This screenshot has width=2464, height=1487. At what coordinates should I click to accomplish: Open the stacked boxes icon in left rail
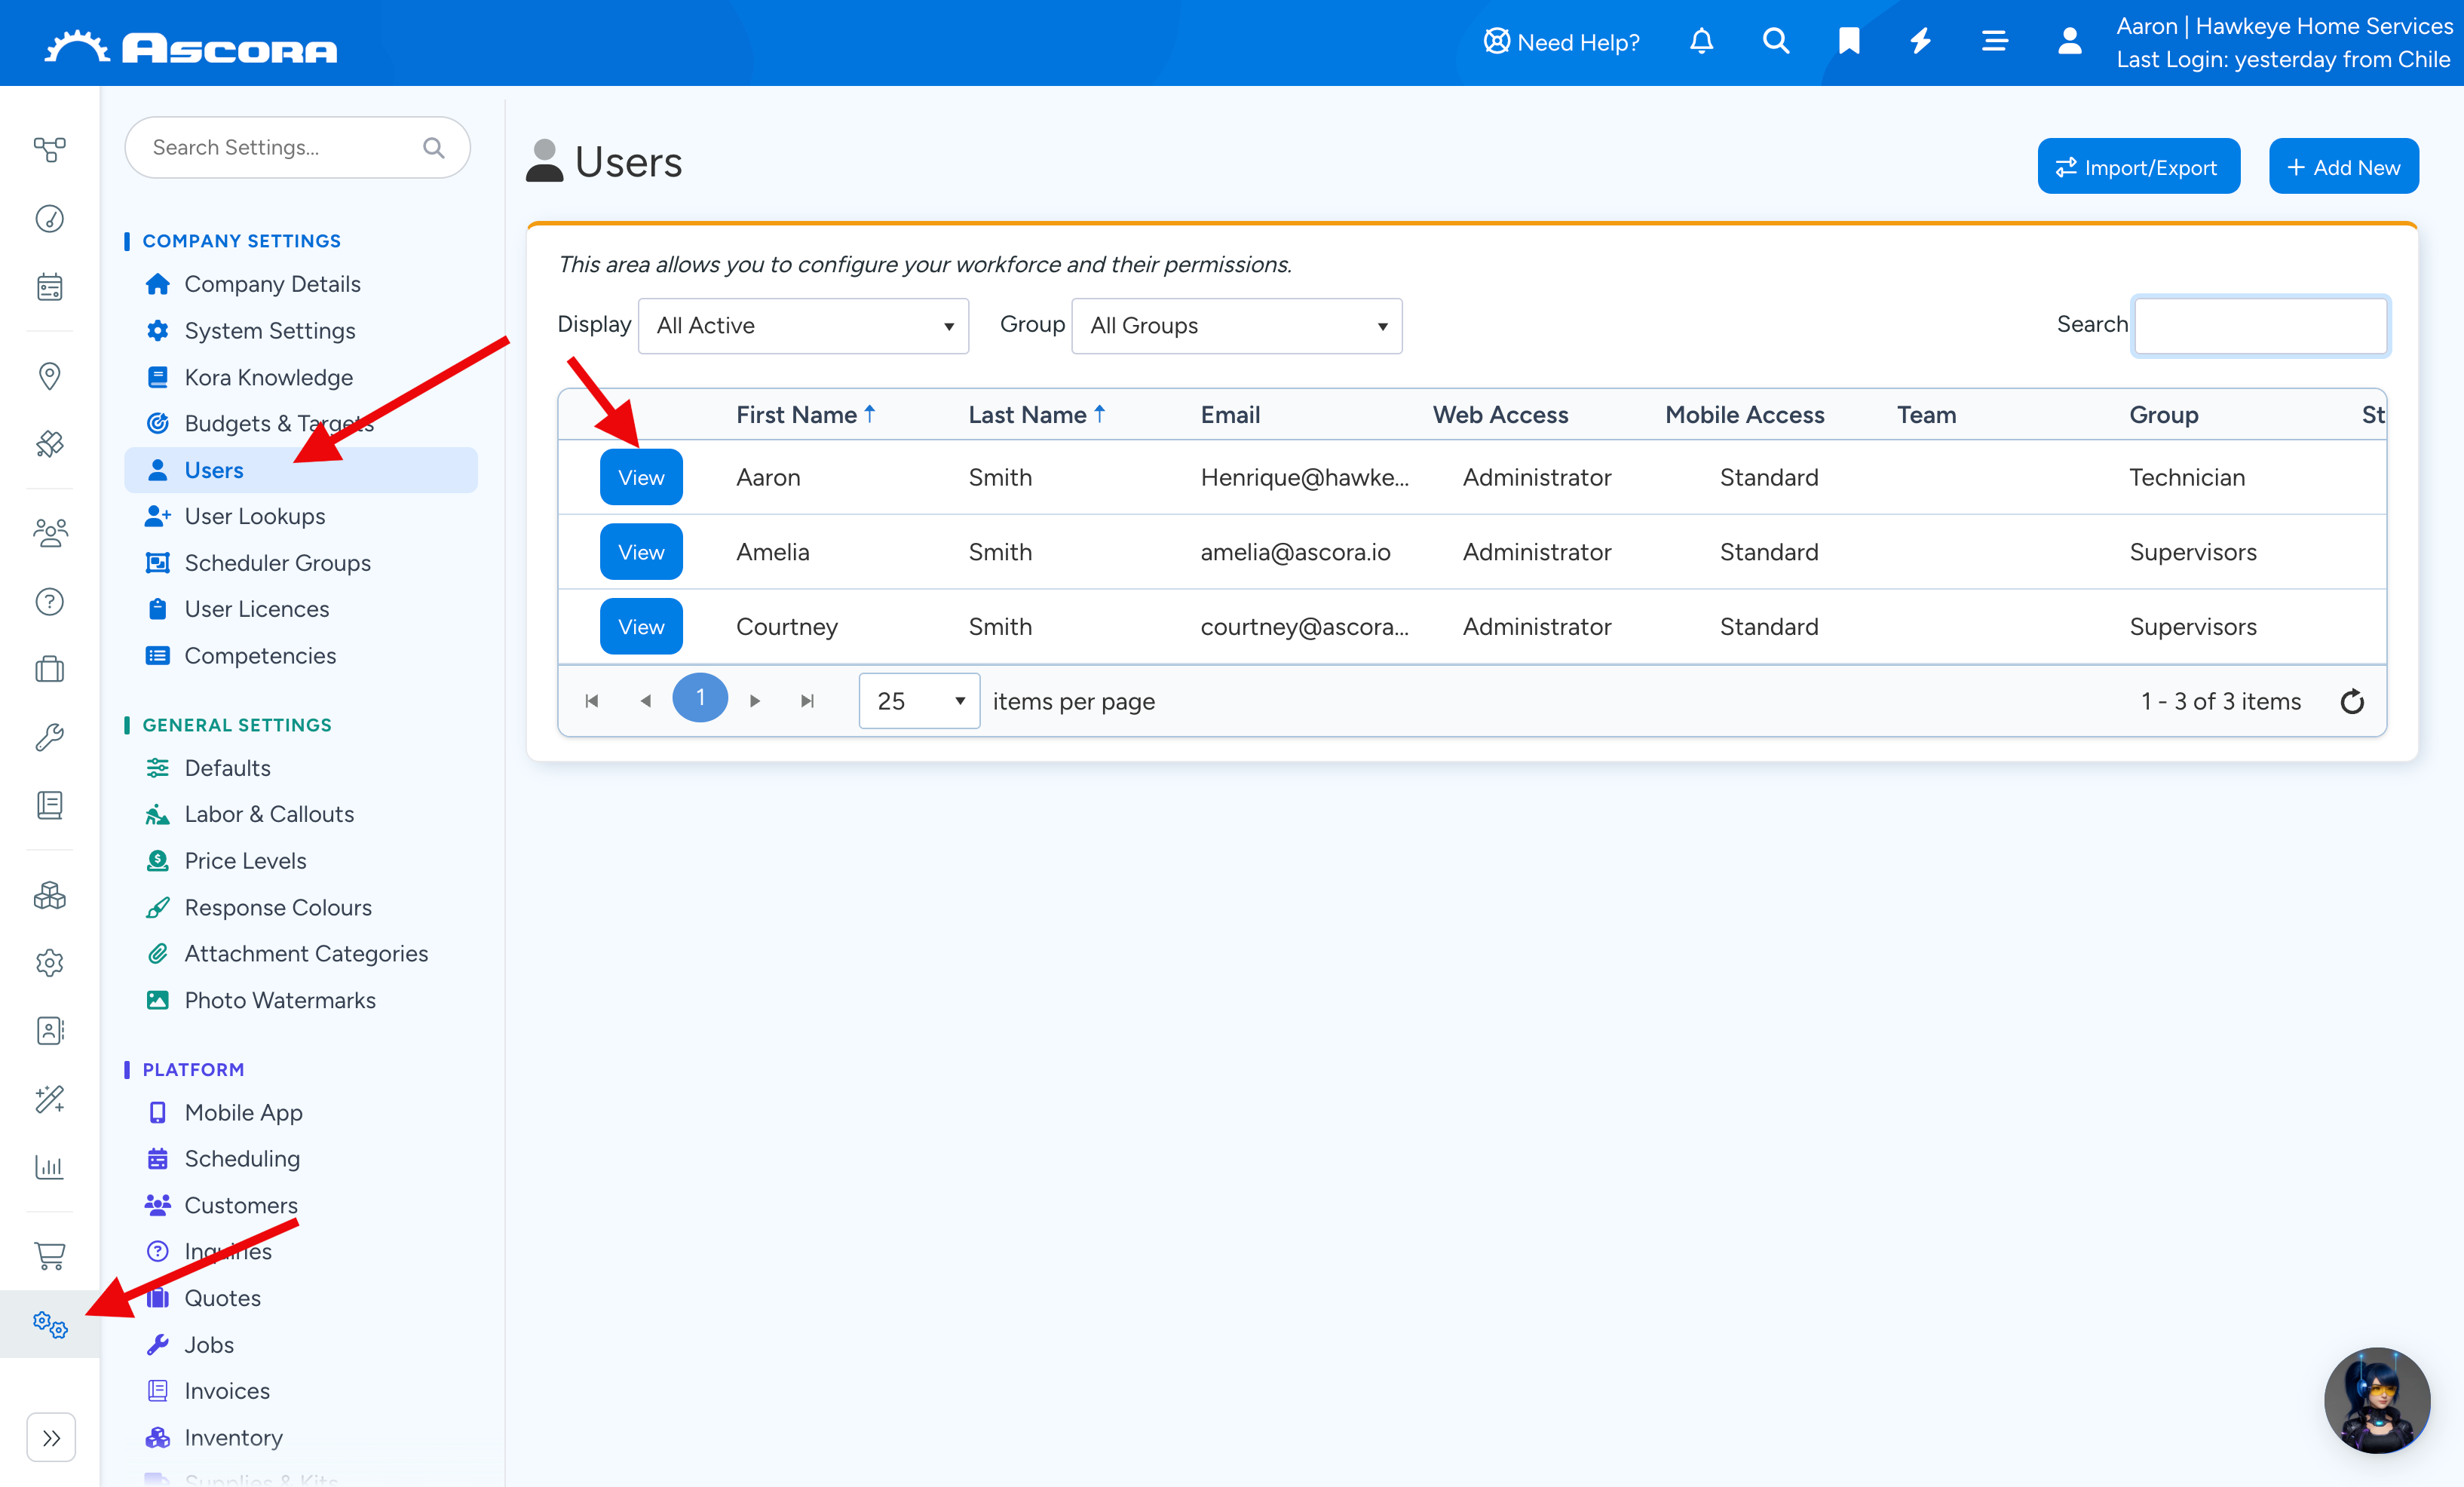(x=49, y=895)
